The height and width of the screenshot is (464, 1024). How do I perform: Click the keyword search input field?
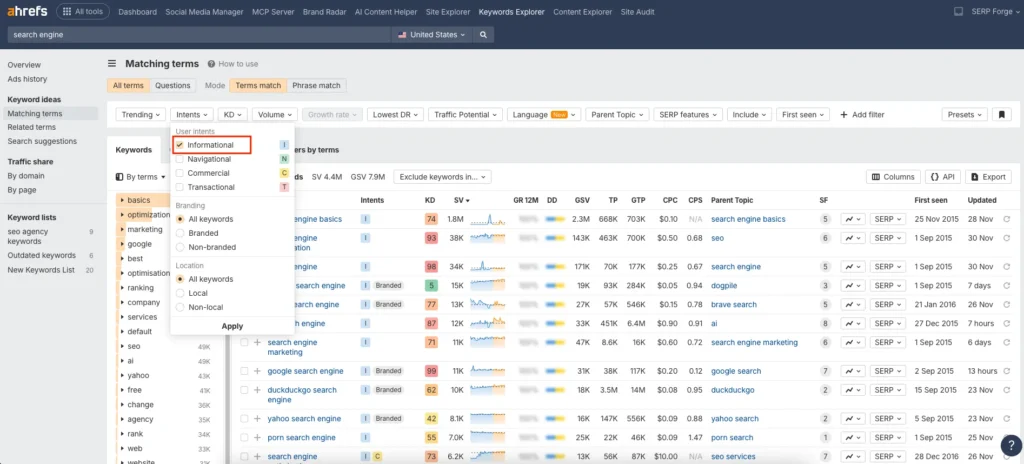click(x=199, y=35)
